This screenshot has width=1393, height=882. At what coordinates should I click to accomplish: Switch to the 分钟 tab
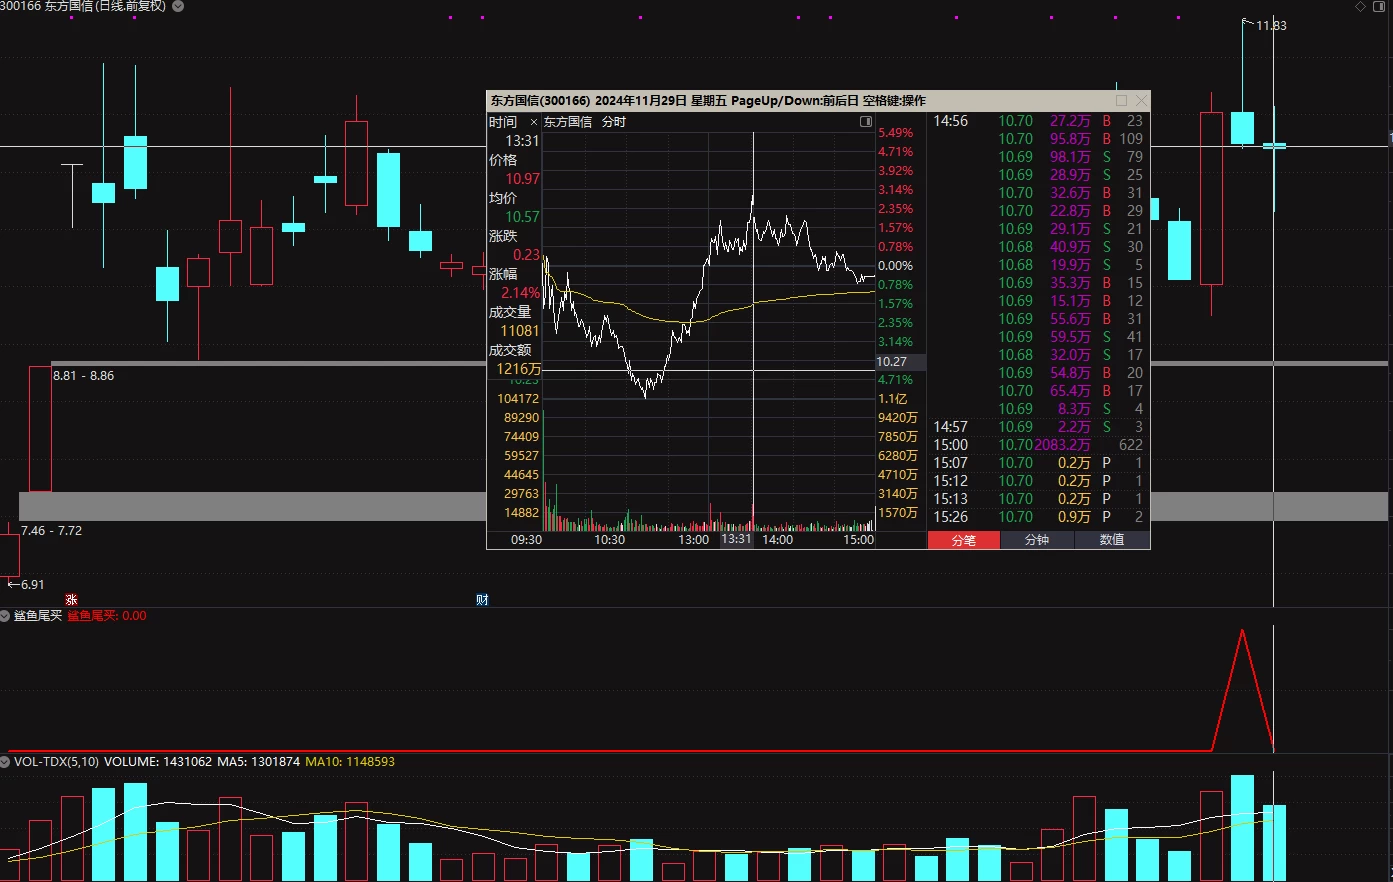1037,540
